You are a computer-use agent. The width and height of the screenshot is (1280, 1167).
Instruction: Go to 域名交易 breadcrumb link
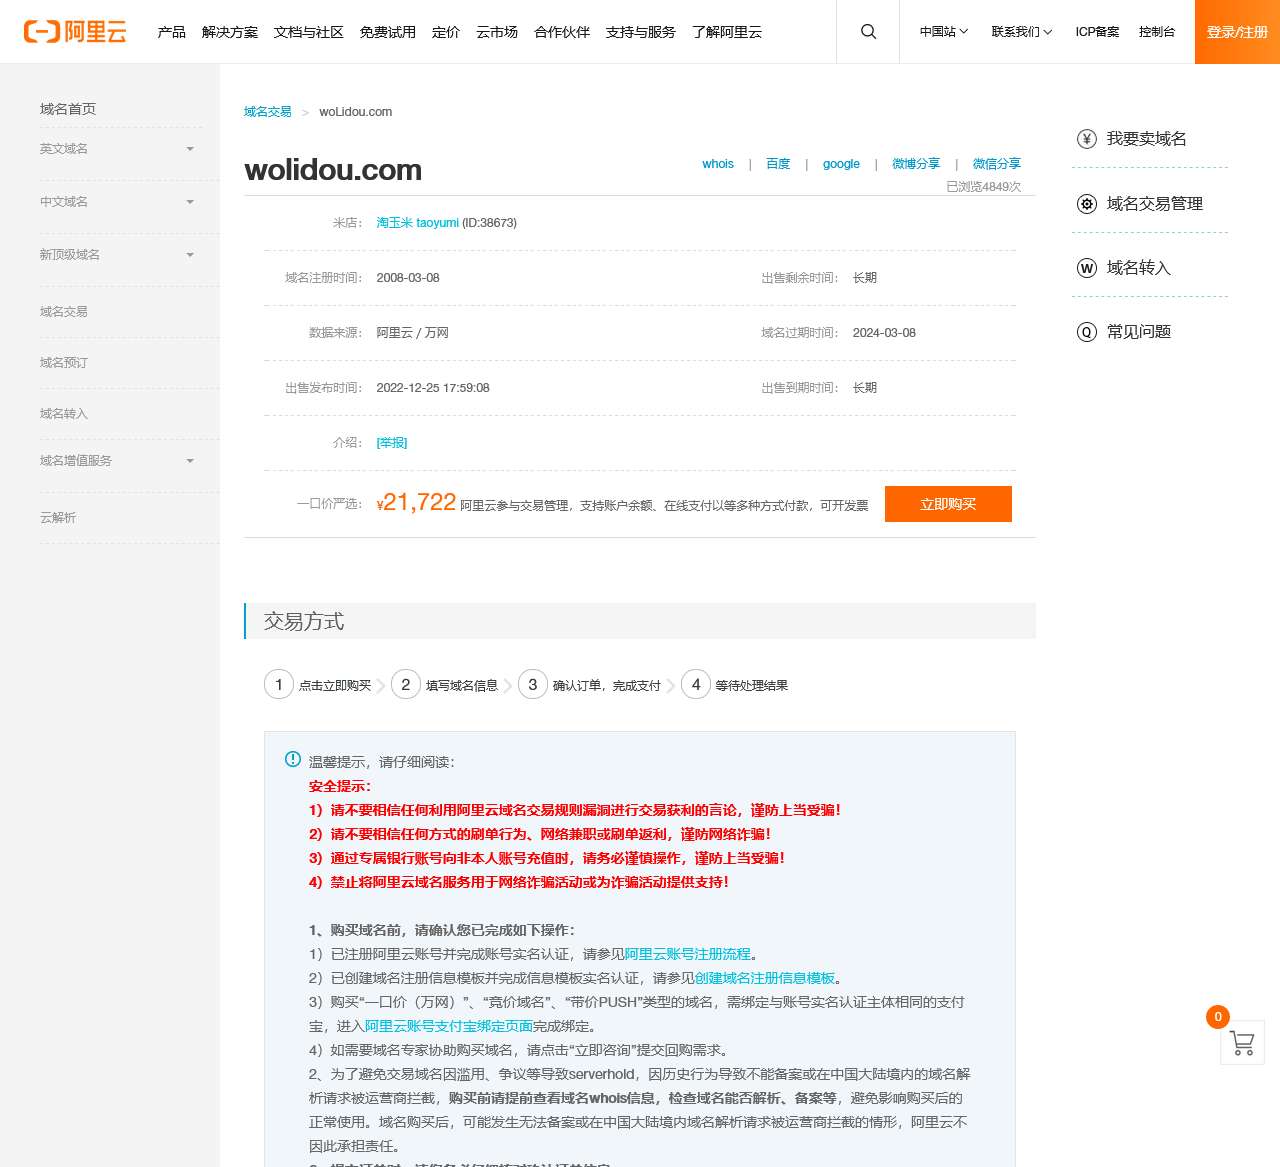pyautogui.click(x=268, y=112)
